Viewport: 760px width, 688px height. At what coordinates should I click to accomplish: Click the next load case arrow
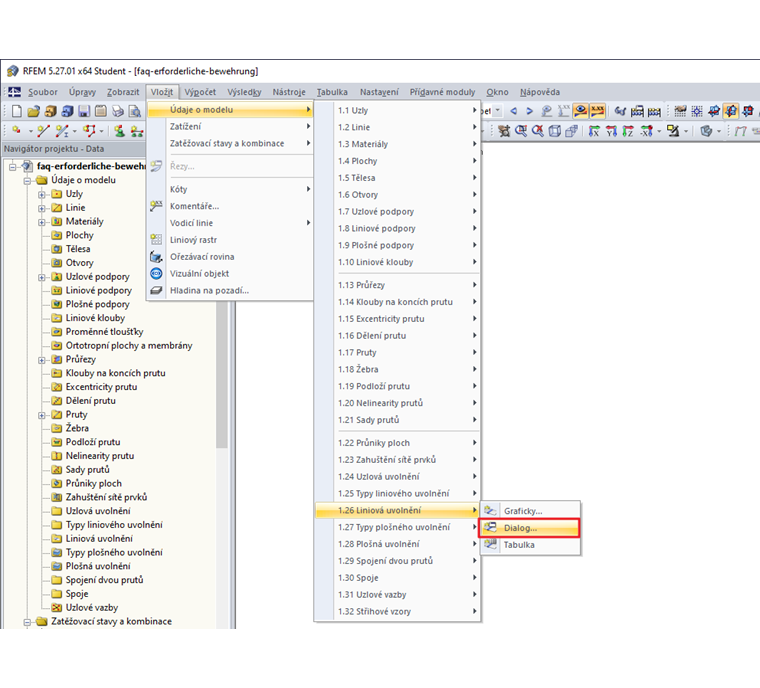pos(529,111)
